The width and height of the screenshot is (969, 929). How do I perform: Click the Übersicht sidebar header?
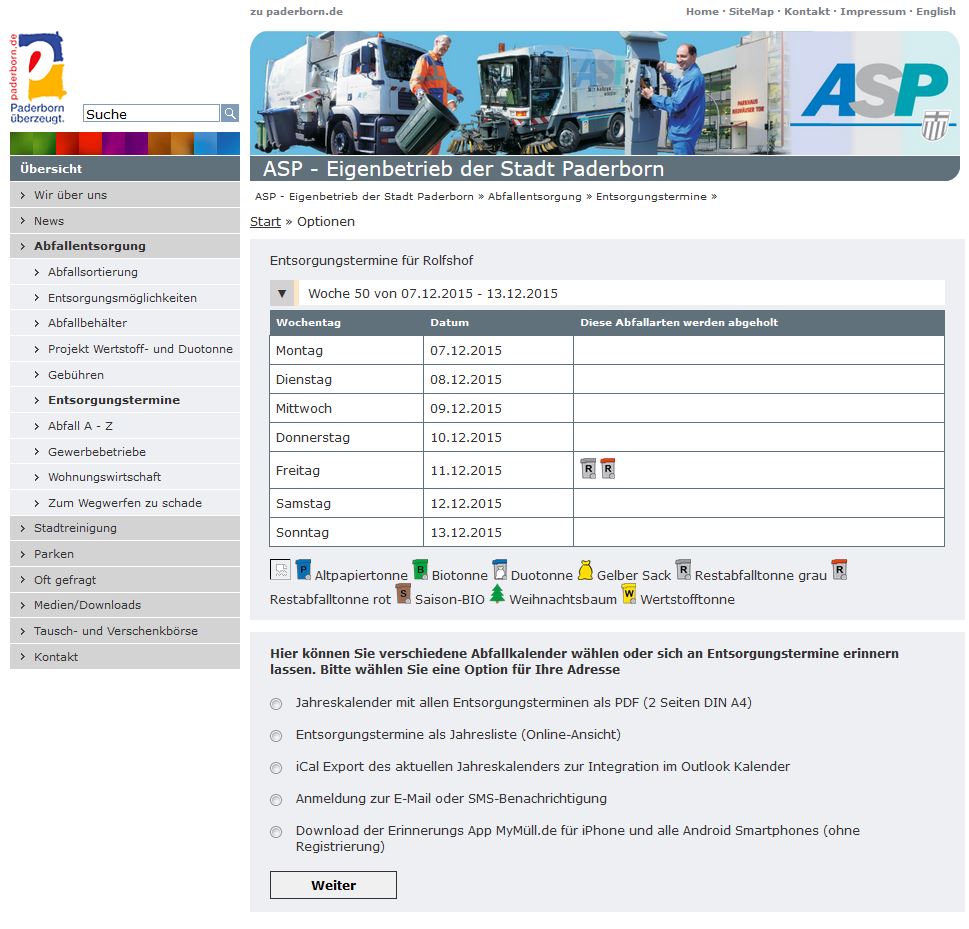pyautogui.click(x=125, y=169)
